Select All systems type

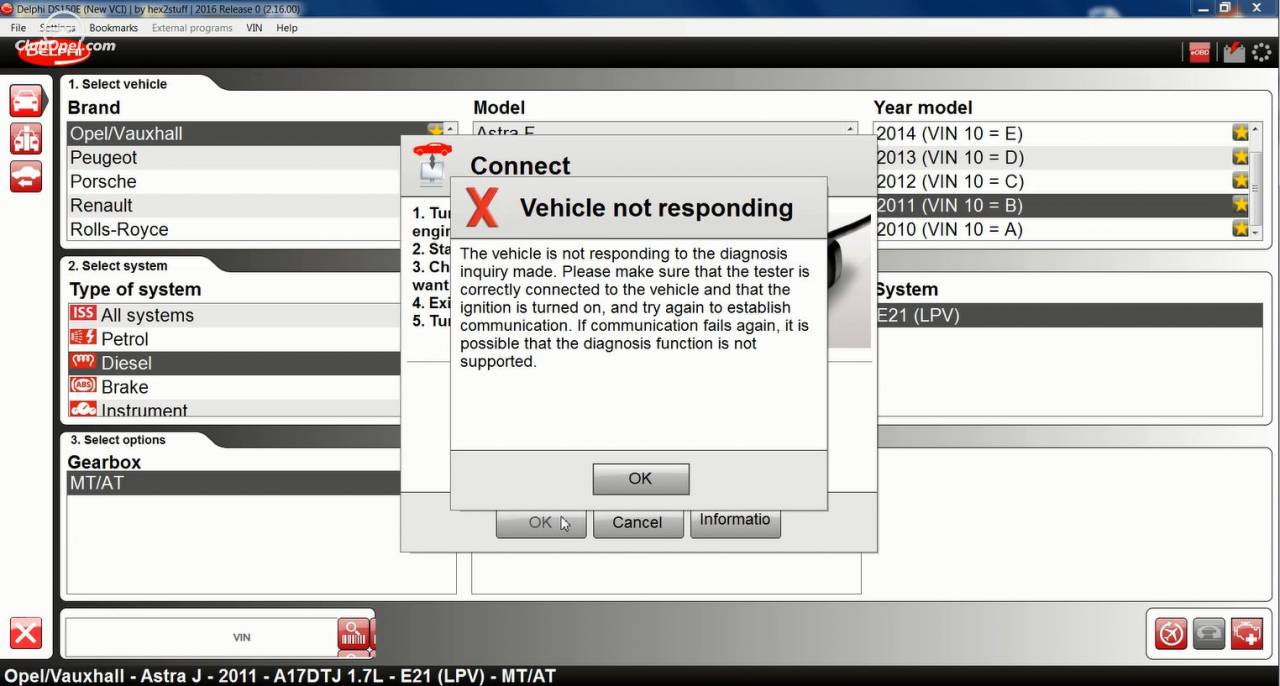coord(234,314)
